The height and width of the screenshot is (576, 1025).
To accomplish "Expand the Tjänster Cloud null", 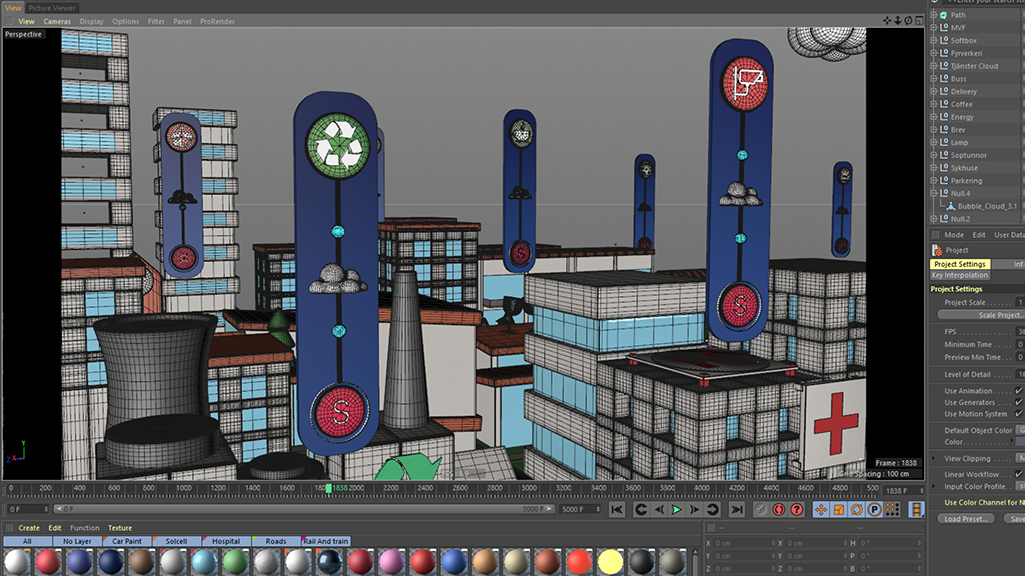I will 933,66.
